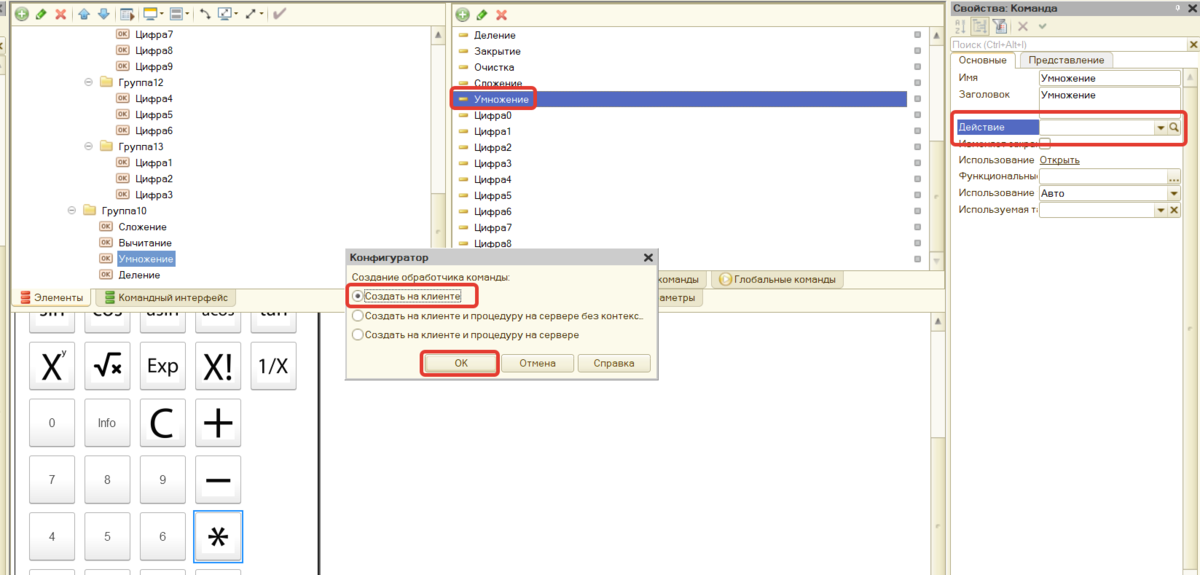Switch to the Командный интерфейс tab
Screen dimensions: 1200x575
click(x=165, y=297)
